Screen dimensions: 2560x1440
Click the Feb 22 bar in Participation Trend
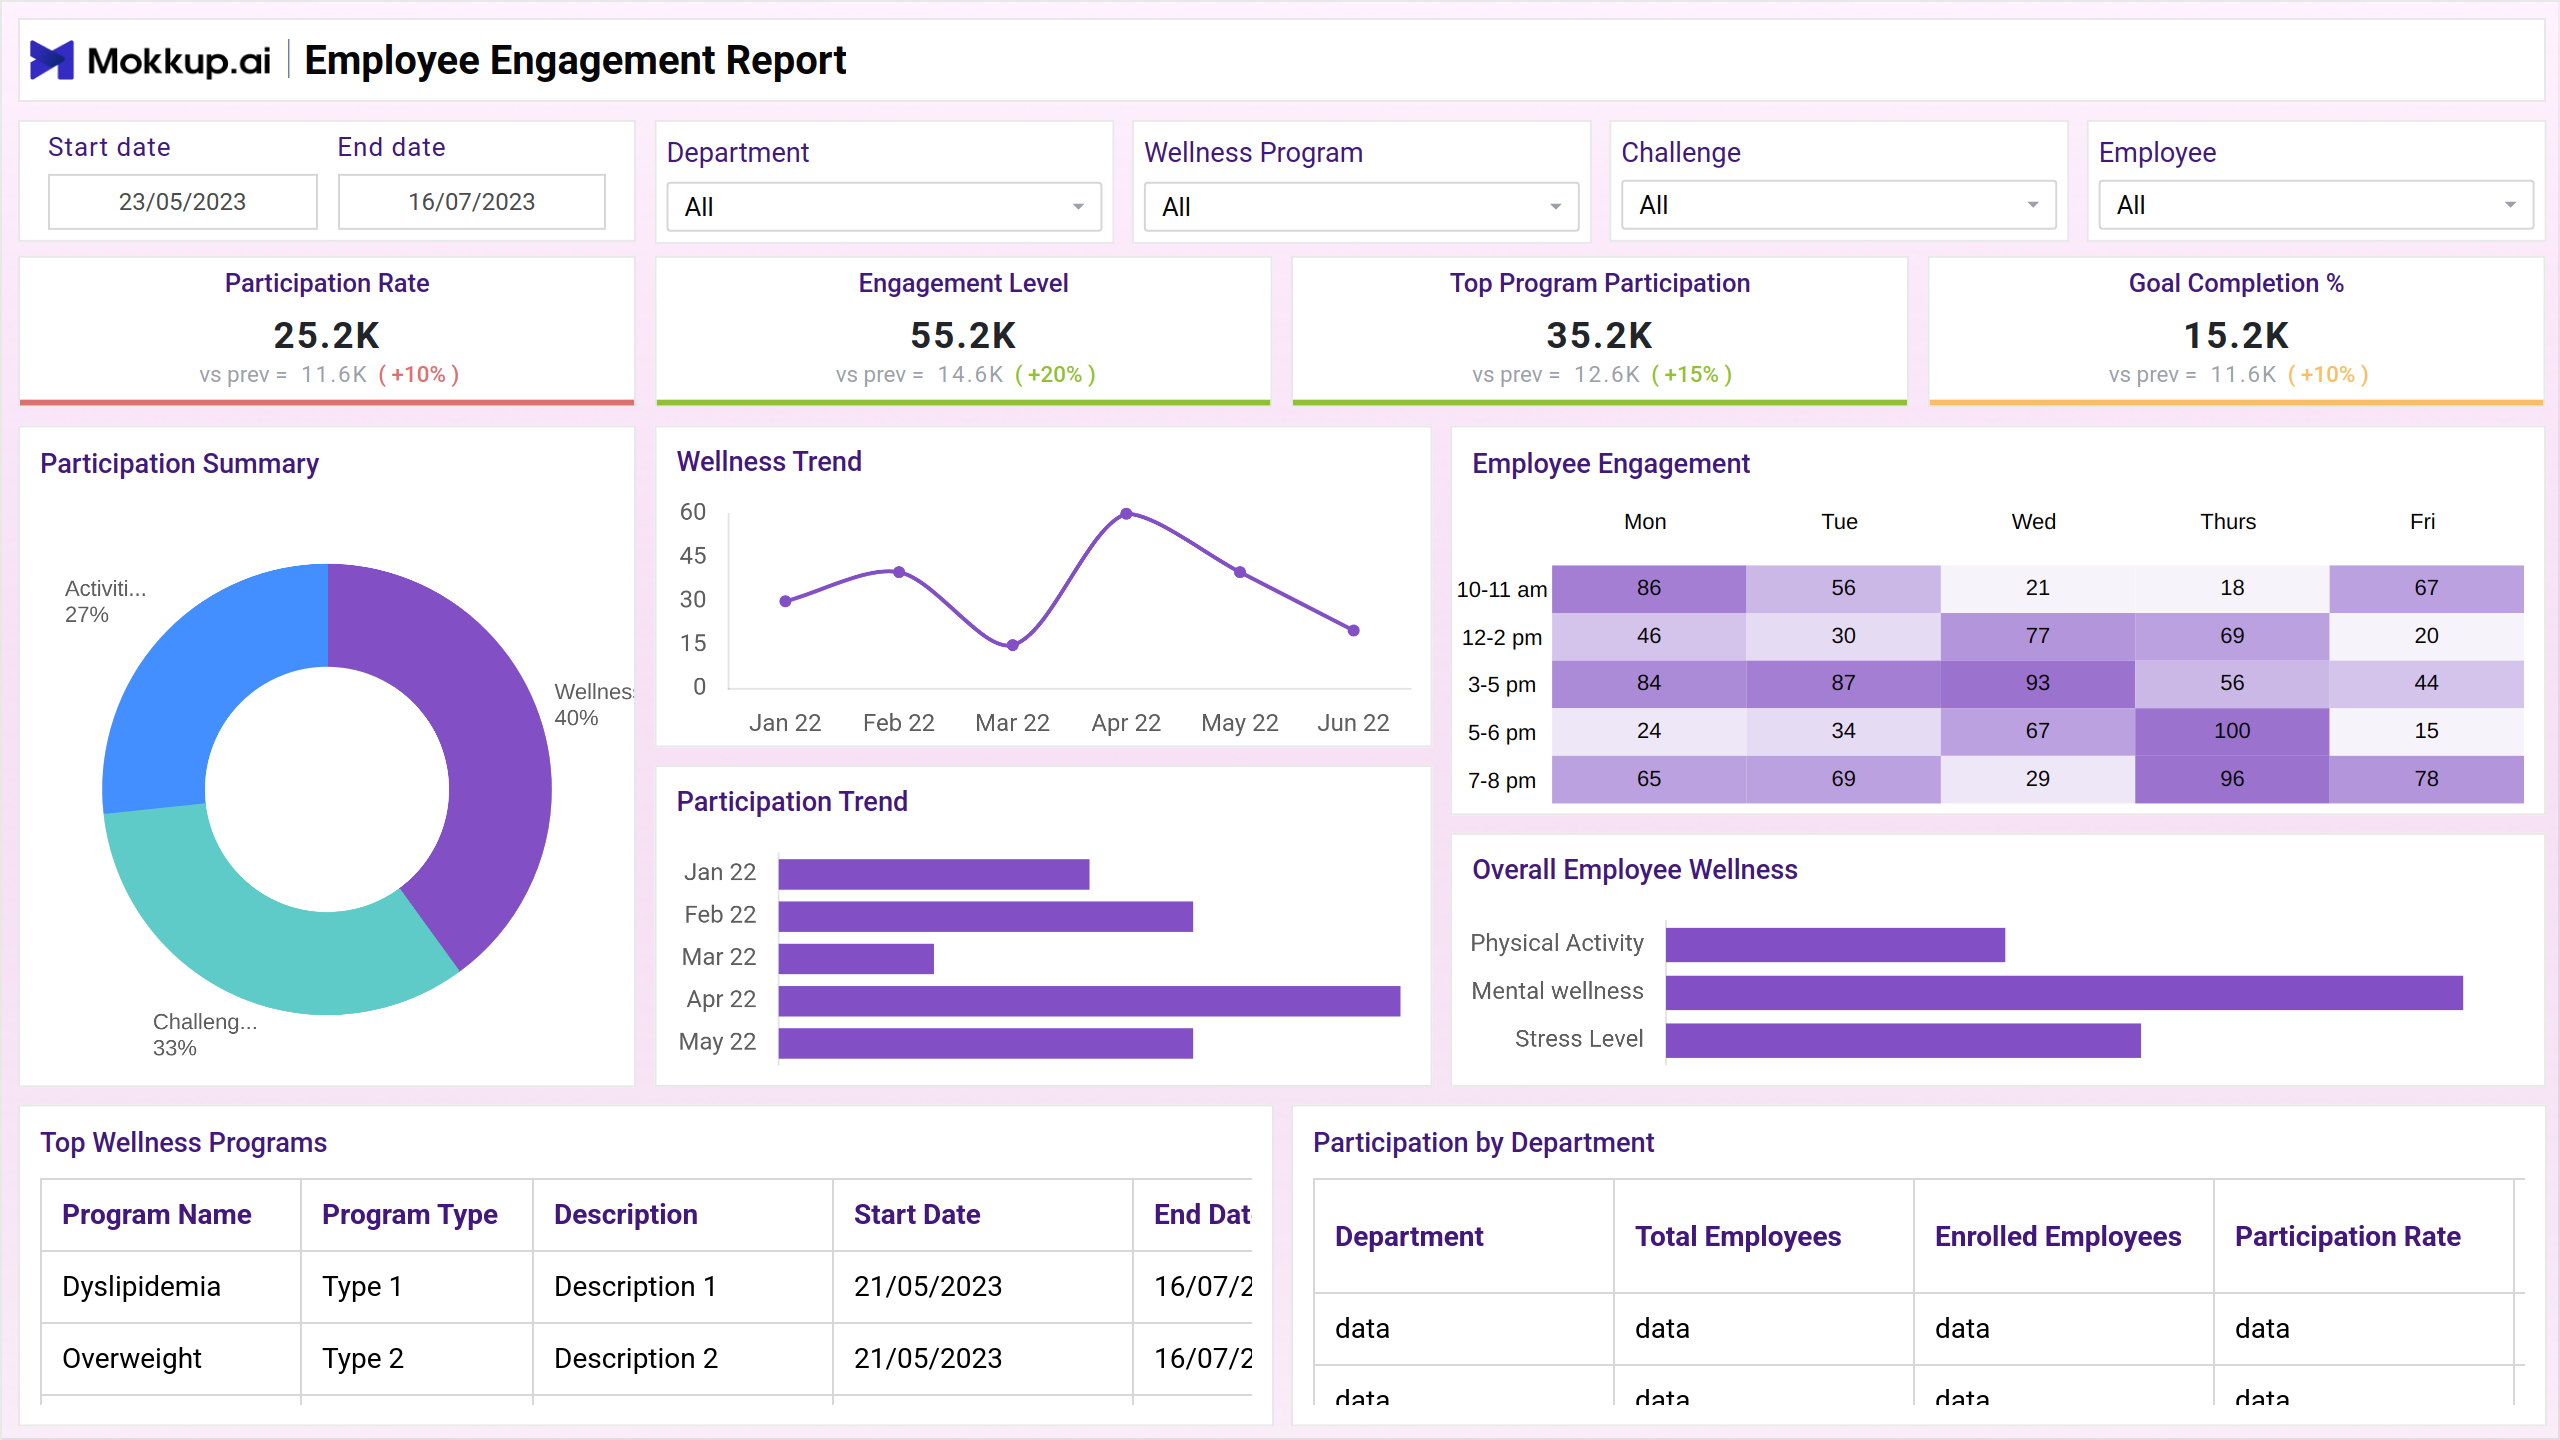click(986, 916)
